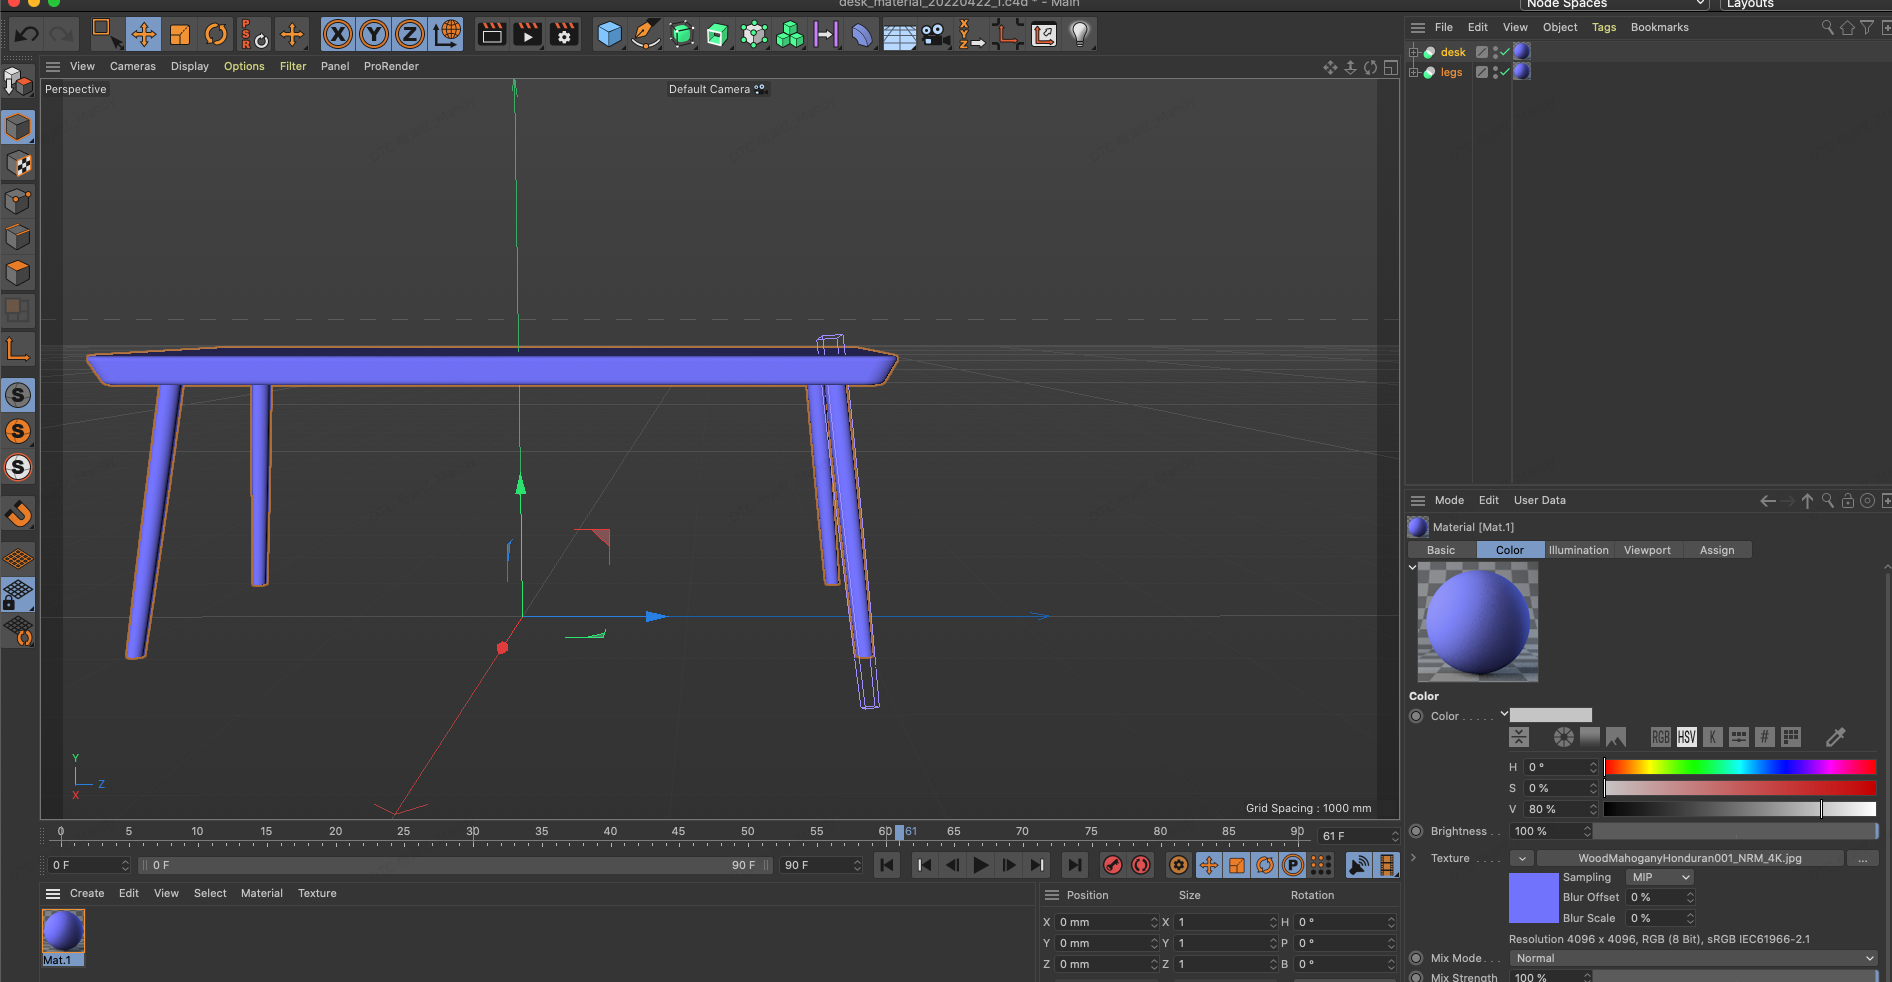Activate the Scale tool in the top toolbar
Screen dimensions: 1892x982
pos(180,35)
